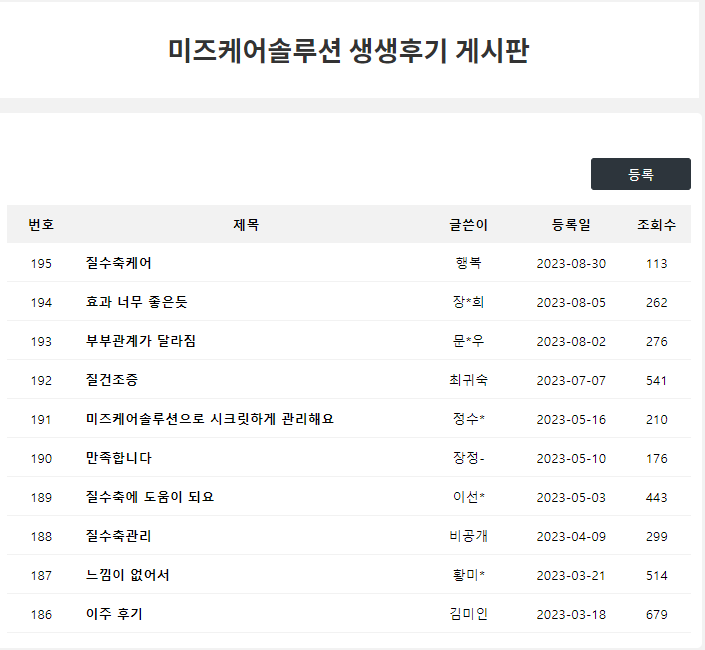Open the post titled 질수축관리

pos(119,536)
